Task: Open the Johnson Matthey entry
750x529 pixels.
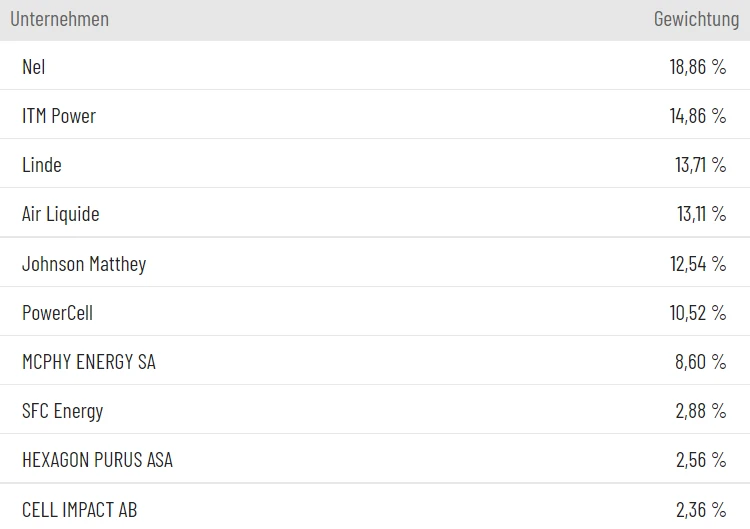Action: (x=84, y=264)
